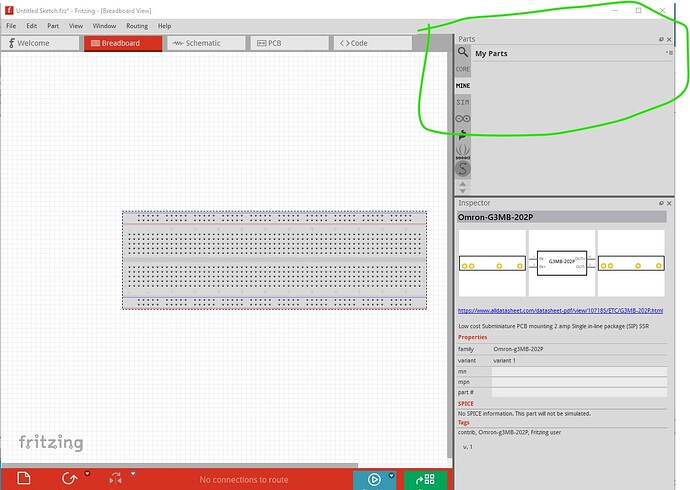Minimize the Fritzing window
The width and height of the screenshot is (690, 490).
point(615,10)
